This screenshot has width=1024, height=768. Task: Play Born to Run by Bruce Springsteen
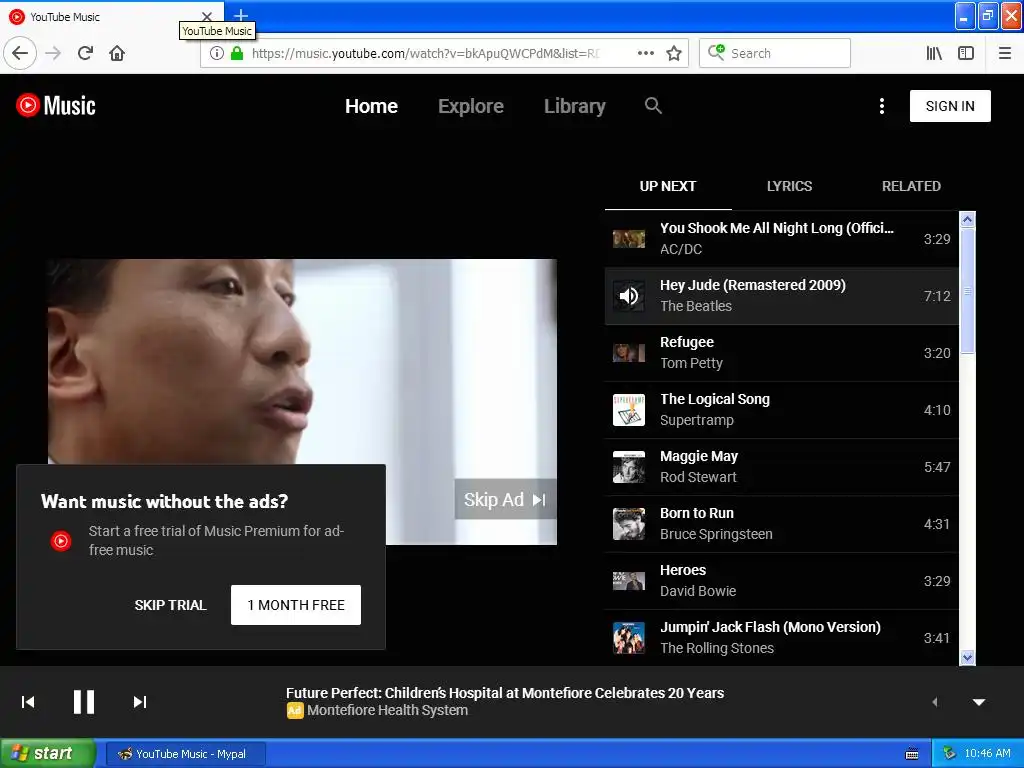point(781,524)
